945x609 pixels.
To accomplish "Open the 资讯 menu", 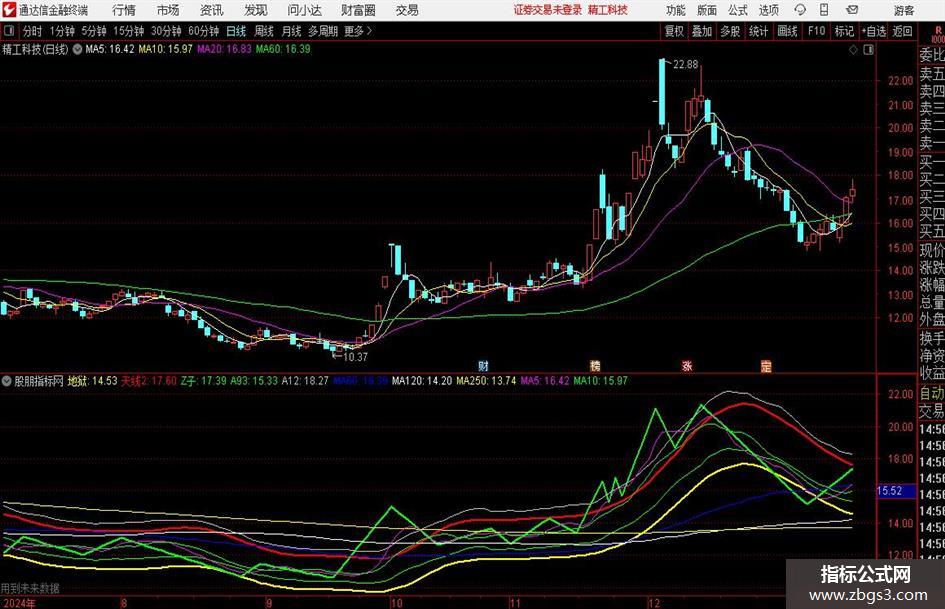I will tap(211, 10).
